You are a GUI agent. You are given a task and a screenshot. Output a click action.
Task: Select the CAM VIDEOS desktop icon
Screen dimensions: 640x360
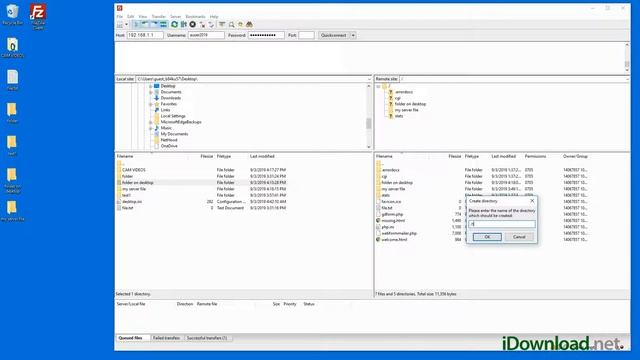click(12, 47)
